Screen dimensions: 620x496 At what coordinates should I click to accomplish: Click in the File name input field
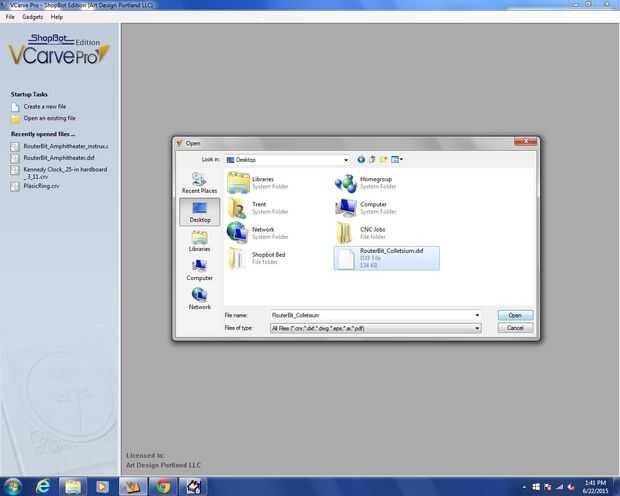(372, 315)
